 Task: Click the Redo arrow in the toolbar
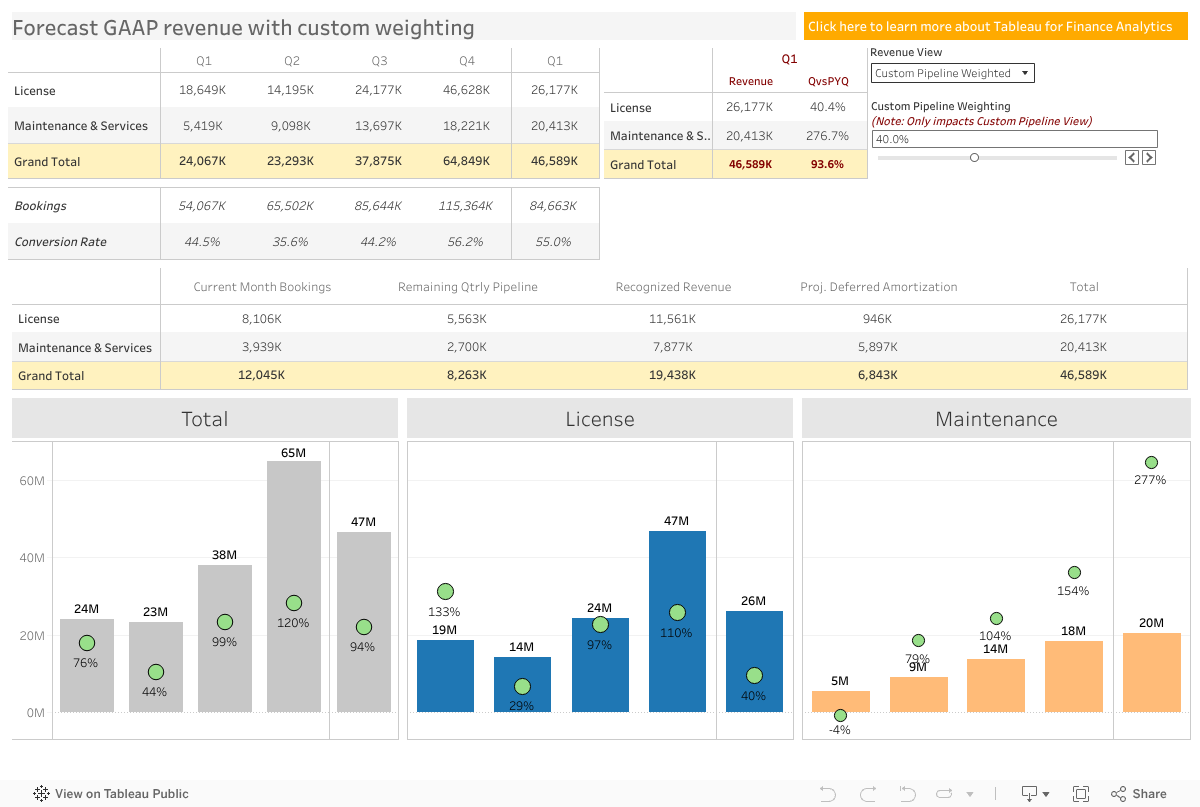coord(868,793)
